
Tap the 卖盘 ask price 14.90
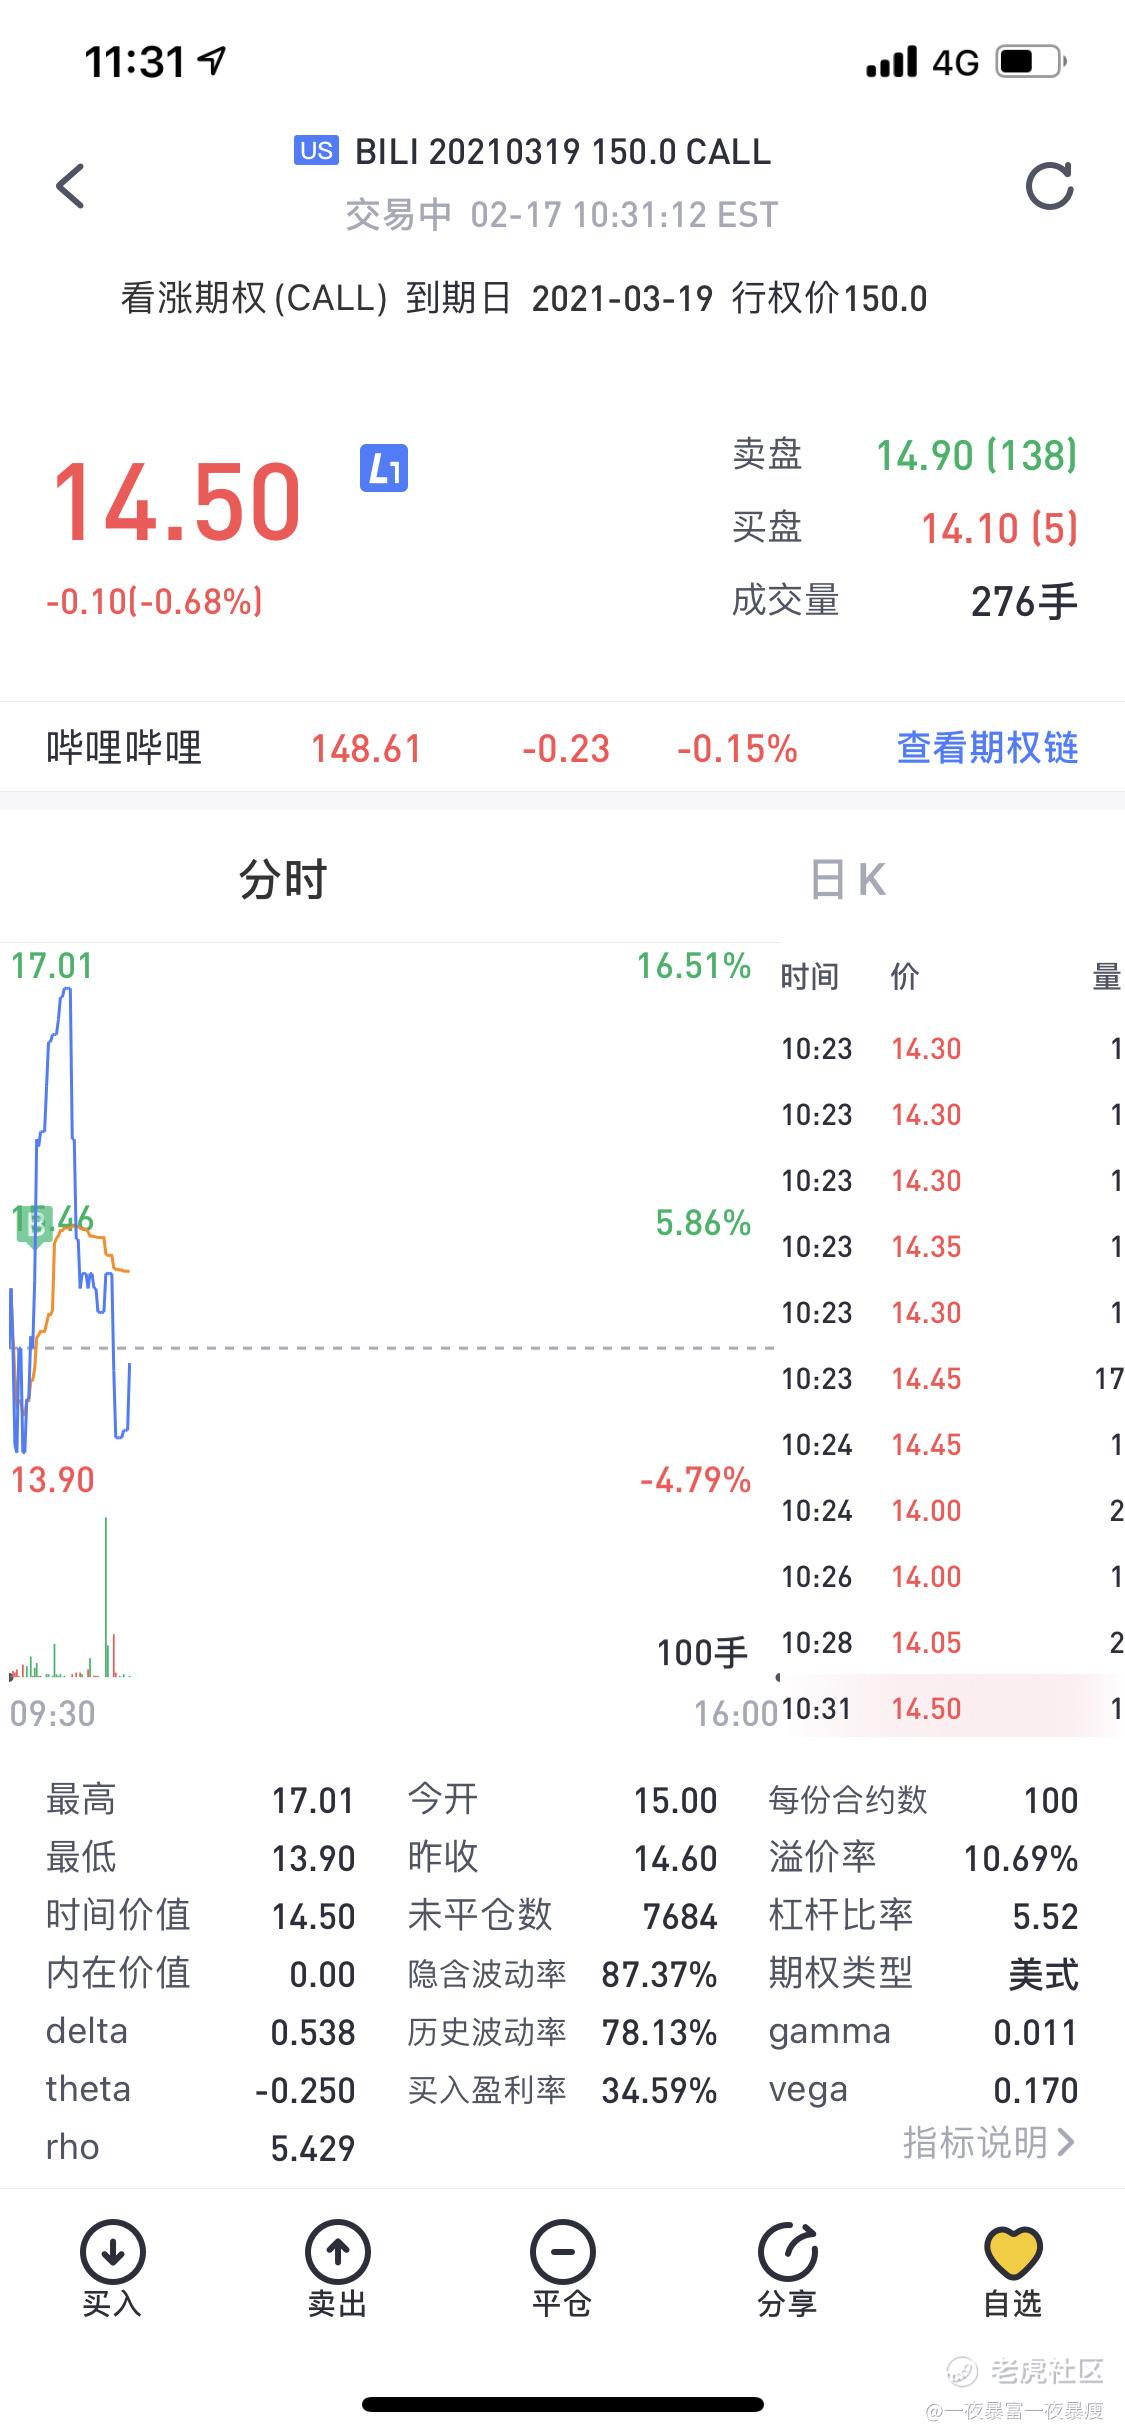976,456
